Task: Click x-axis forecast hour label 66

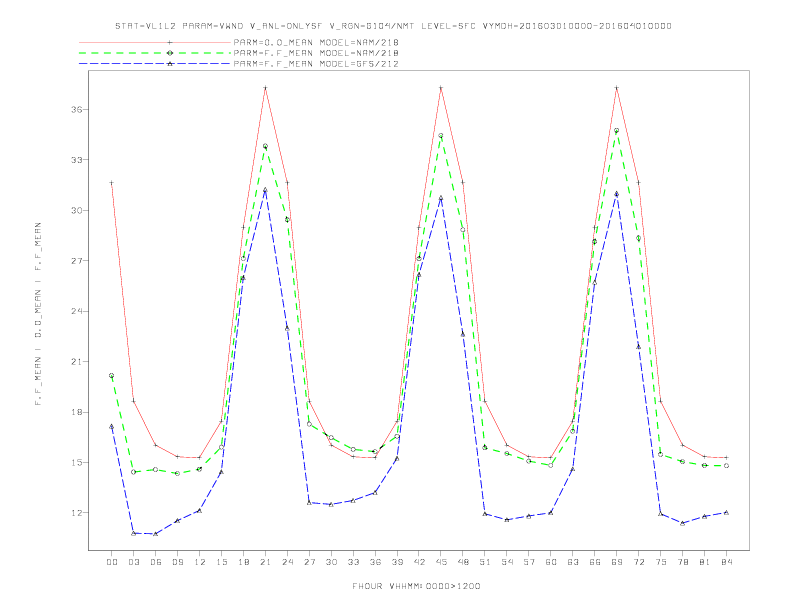Action: (x=595, y=562)
